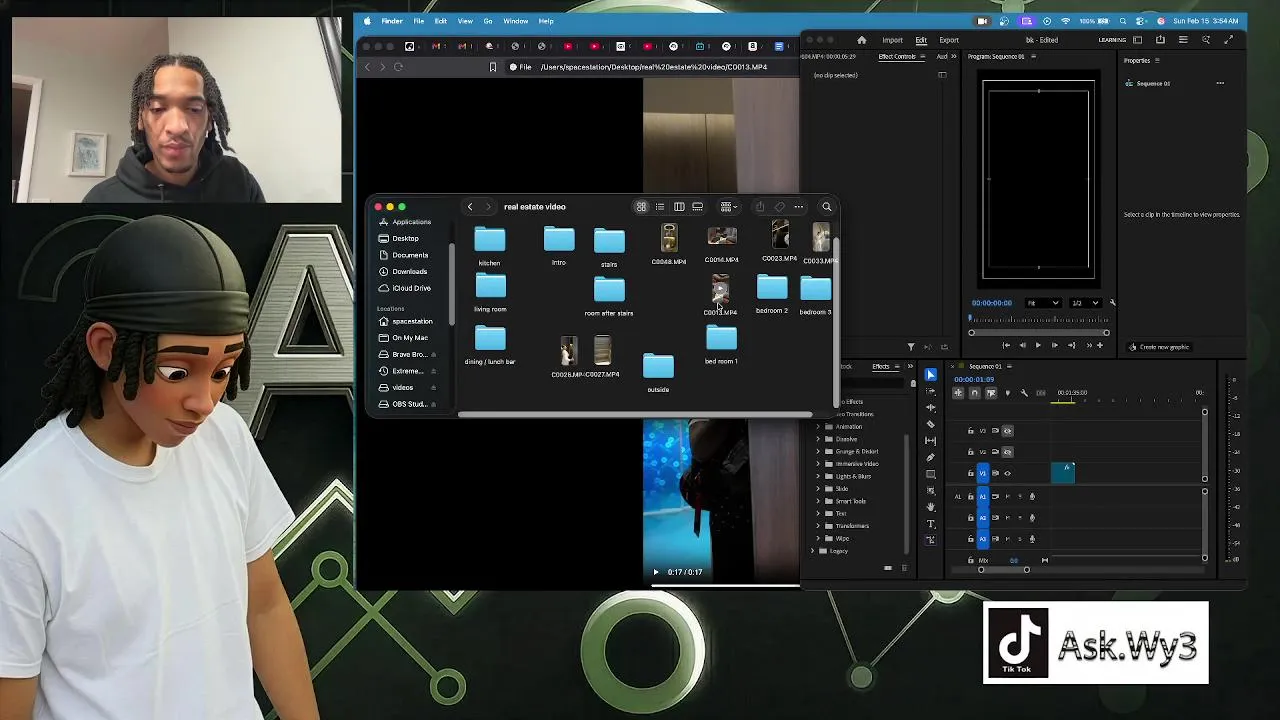The width and height of the screenshot is (1280, 720).
Task: Open Finder group-by dropdown
Action: click(729, 207)
